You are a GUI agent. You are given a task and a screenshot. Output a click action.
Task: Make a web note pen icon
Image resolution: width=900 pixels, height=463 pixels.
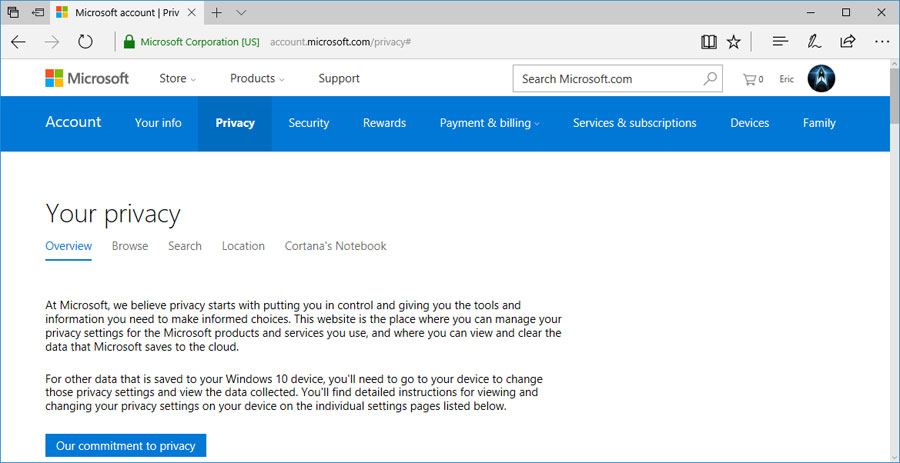click(813, 41)
